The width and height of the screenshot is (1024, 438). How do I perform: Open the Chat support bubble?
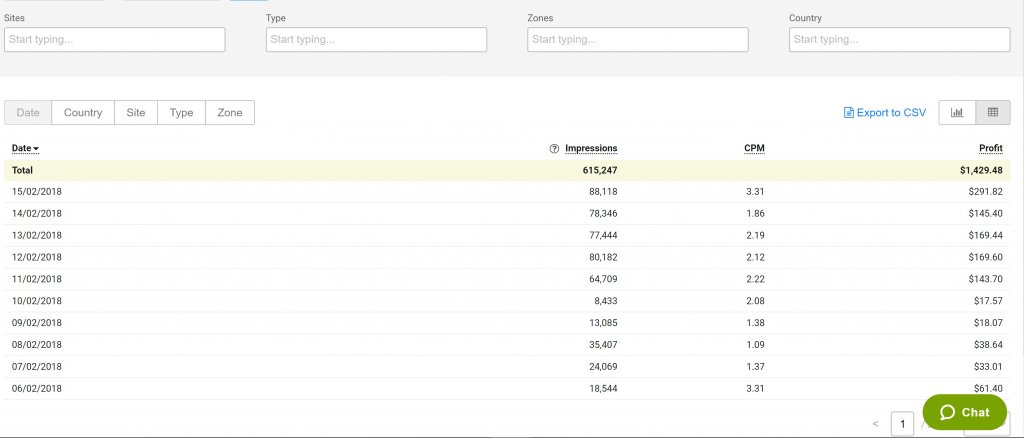click(964, 412)
